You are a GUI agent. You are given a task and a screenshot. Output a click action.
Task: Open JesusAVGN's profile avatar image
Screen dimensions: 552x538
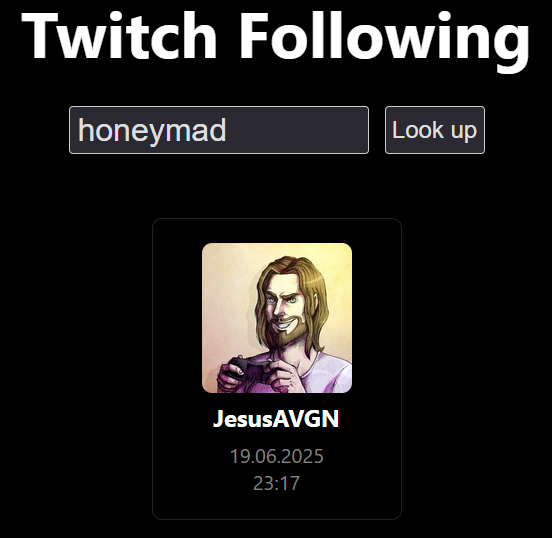pos(277,318)
